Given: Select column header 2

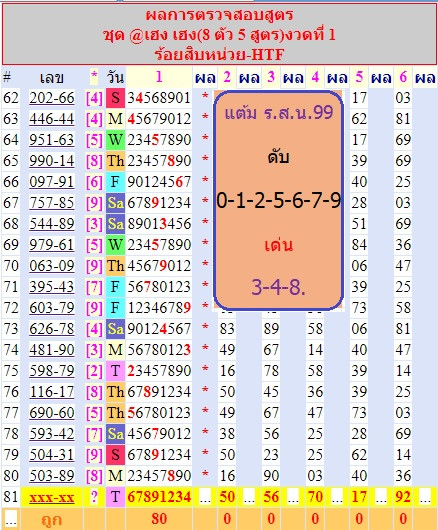Looking at the screenshot, I should pyautogui.click(x=227, y=77).
